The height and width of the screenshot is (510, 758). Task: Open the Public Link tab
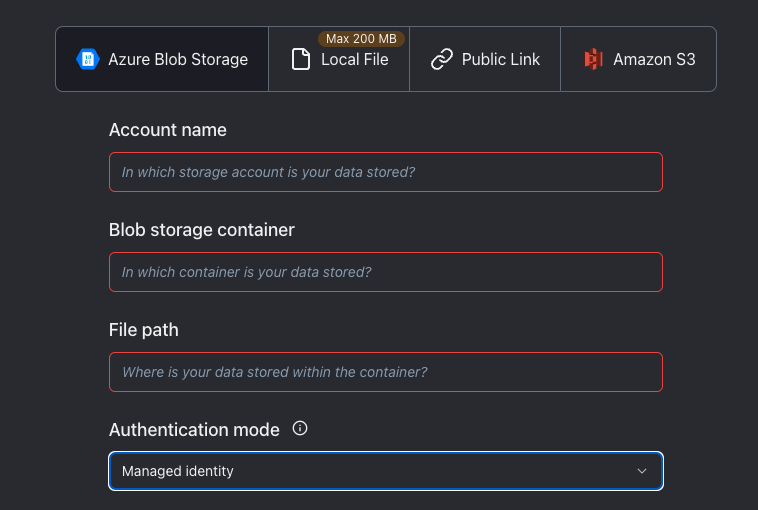pyautogui.click(x=500, y=59)
